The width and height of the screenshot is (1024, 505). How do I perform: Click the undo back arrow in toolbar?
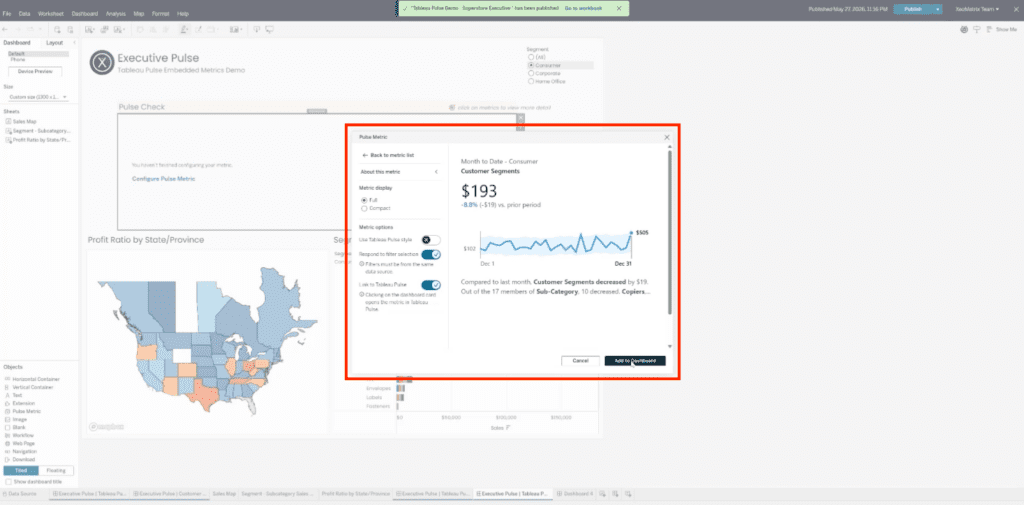(x=6, y=29)
